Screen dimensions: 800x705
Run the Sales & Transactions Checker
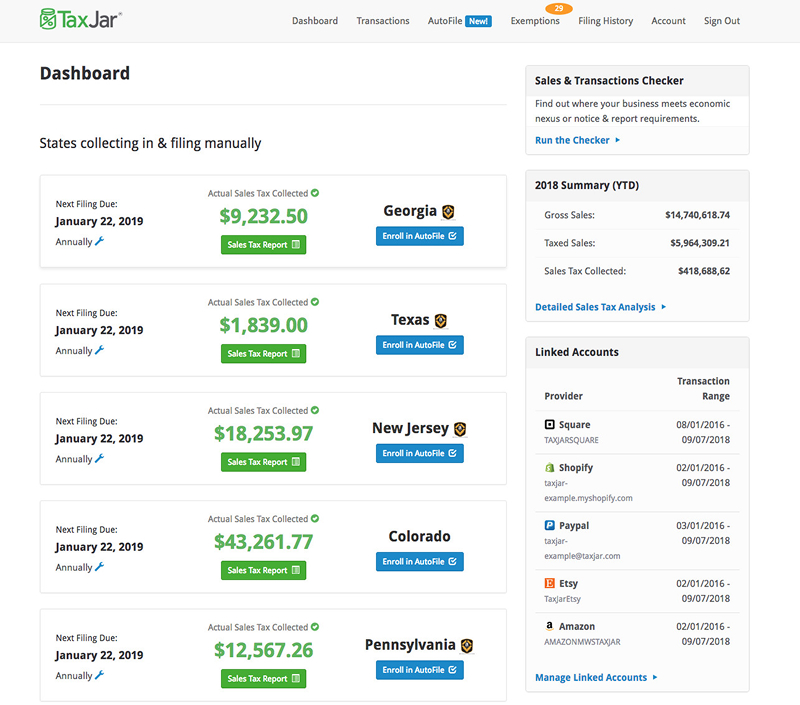point(572,141)
